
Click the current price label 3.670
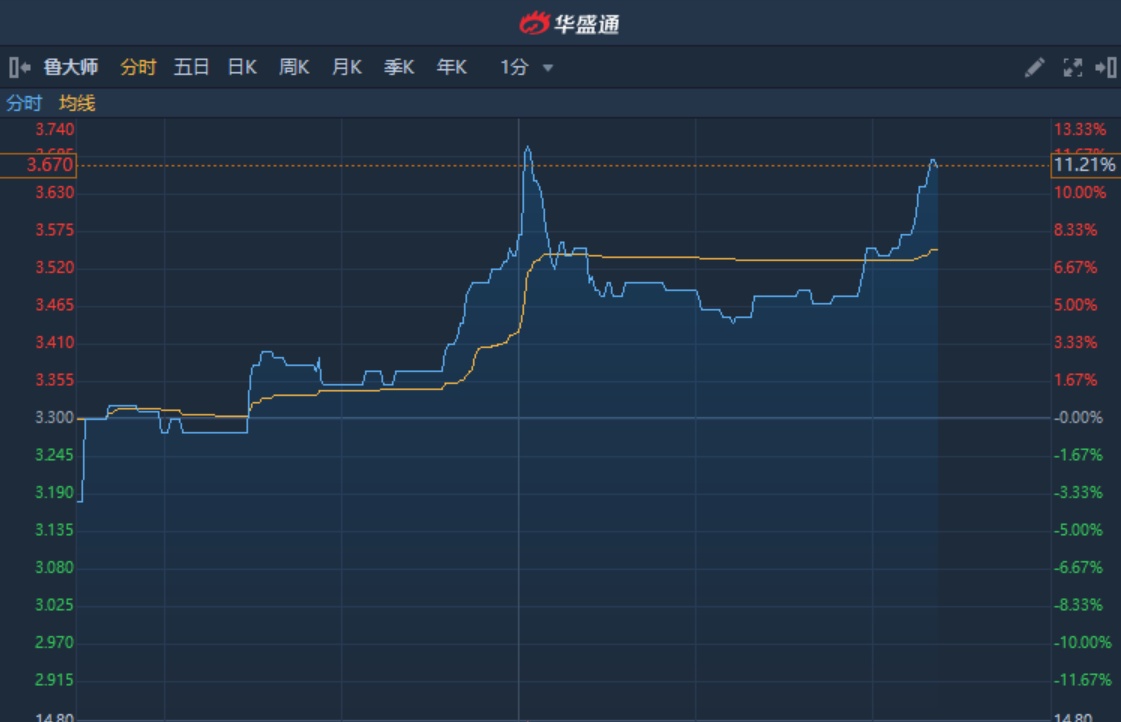click(x=39, y=165)
